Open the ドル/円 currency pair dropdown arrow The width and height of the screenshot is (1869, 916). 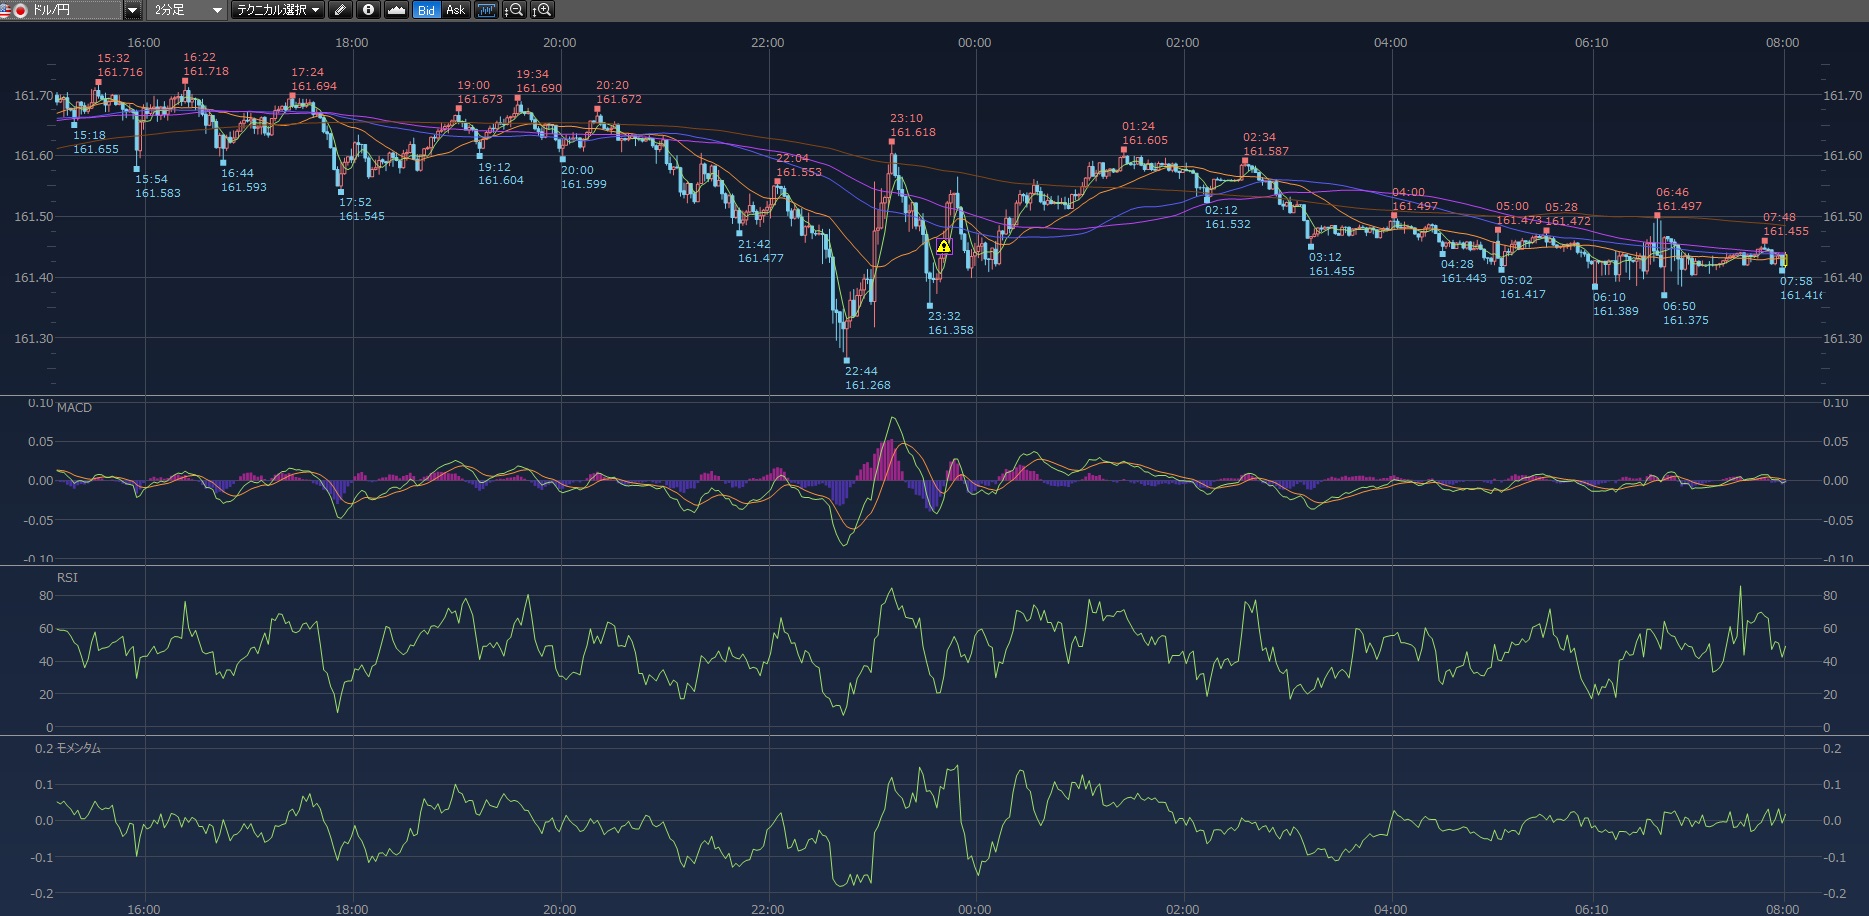tap(132, 10)
